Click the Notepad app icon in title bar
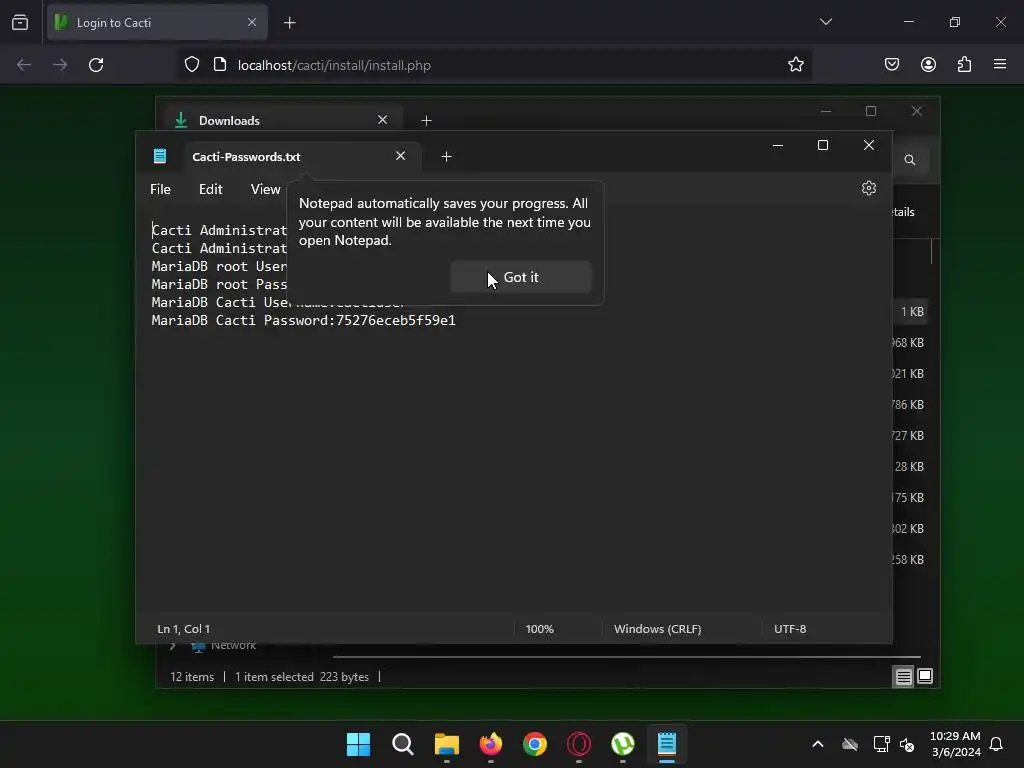Viewport: 1024px width, 768px height. pyautogui.click(x=160, y=156)
